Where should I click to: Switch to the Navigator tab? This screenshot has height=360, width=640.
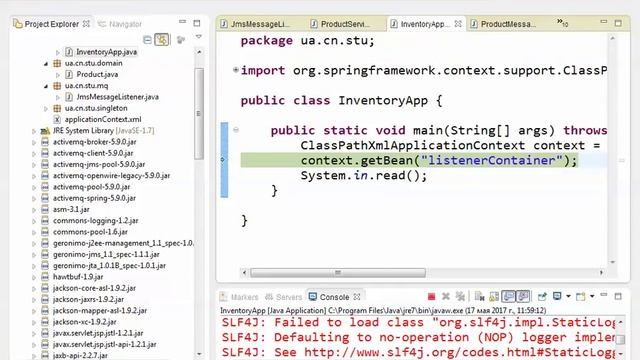point(120,24)
